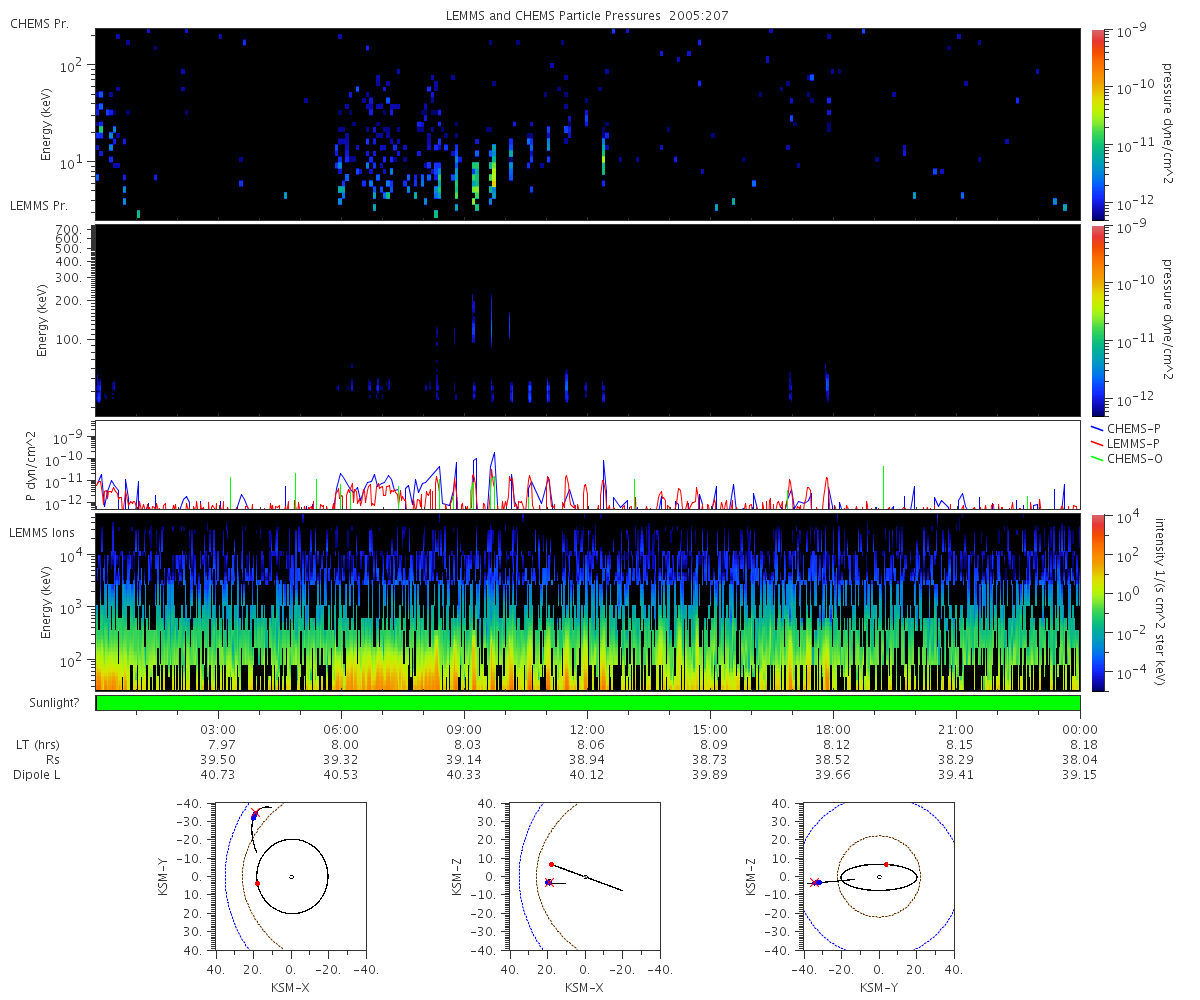Select the Dipole L value 39.15
This screenshot has height=1000, width=1200.
point(1080,775)
